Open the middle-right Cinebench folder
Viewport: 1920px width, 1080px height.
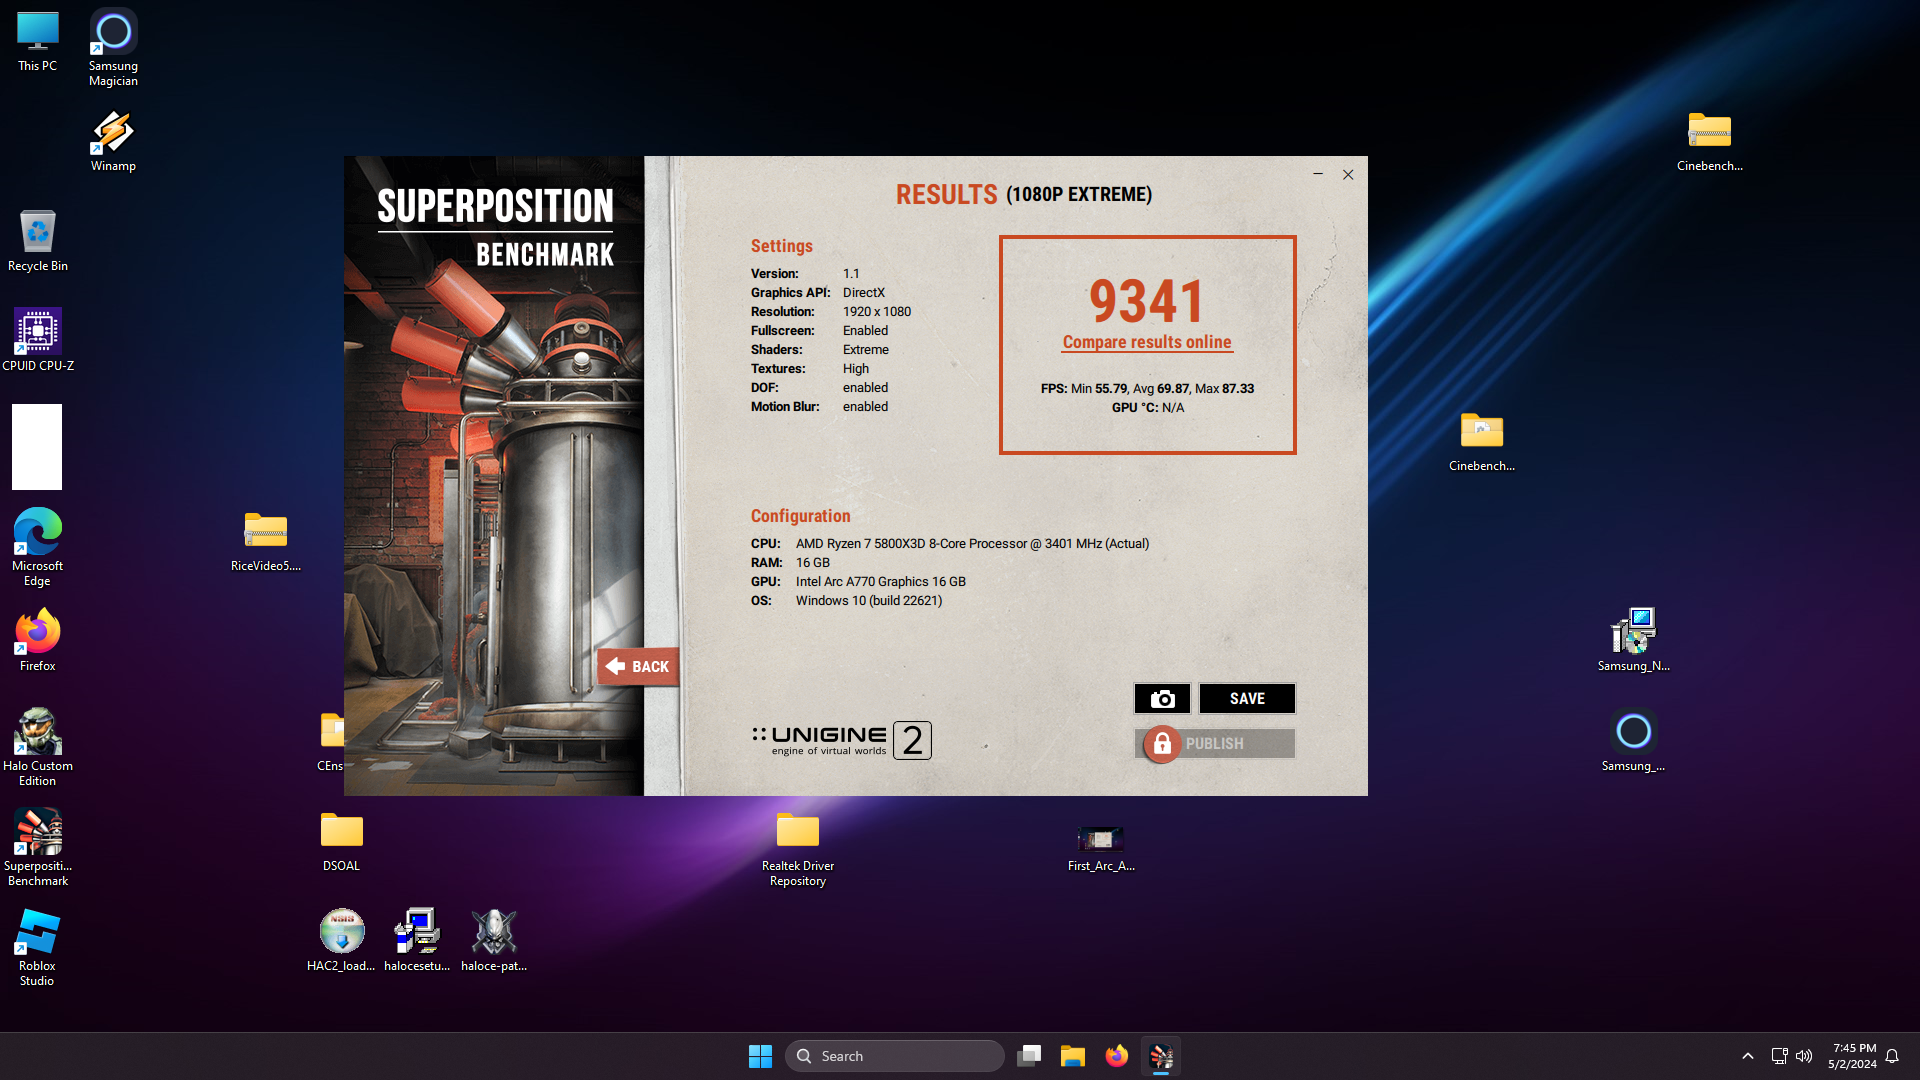(x=1482, y=441)
